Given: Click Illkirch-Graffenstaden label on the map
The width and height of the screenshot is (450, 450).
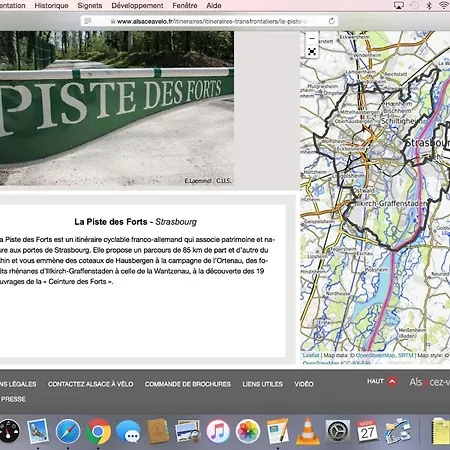Looking at the screenshot, I should [x=390, y=203].
